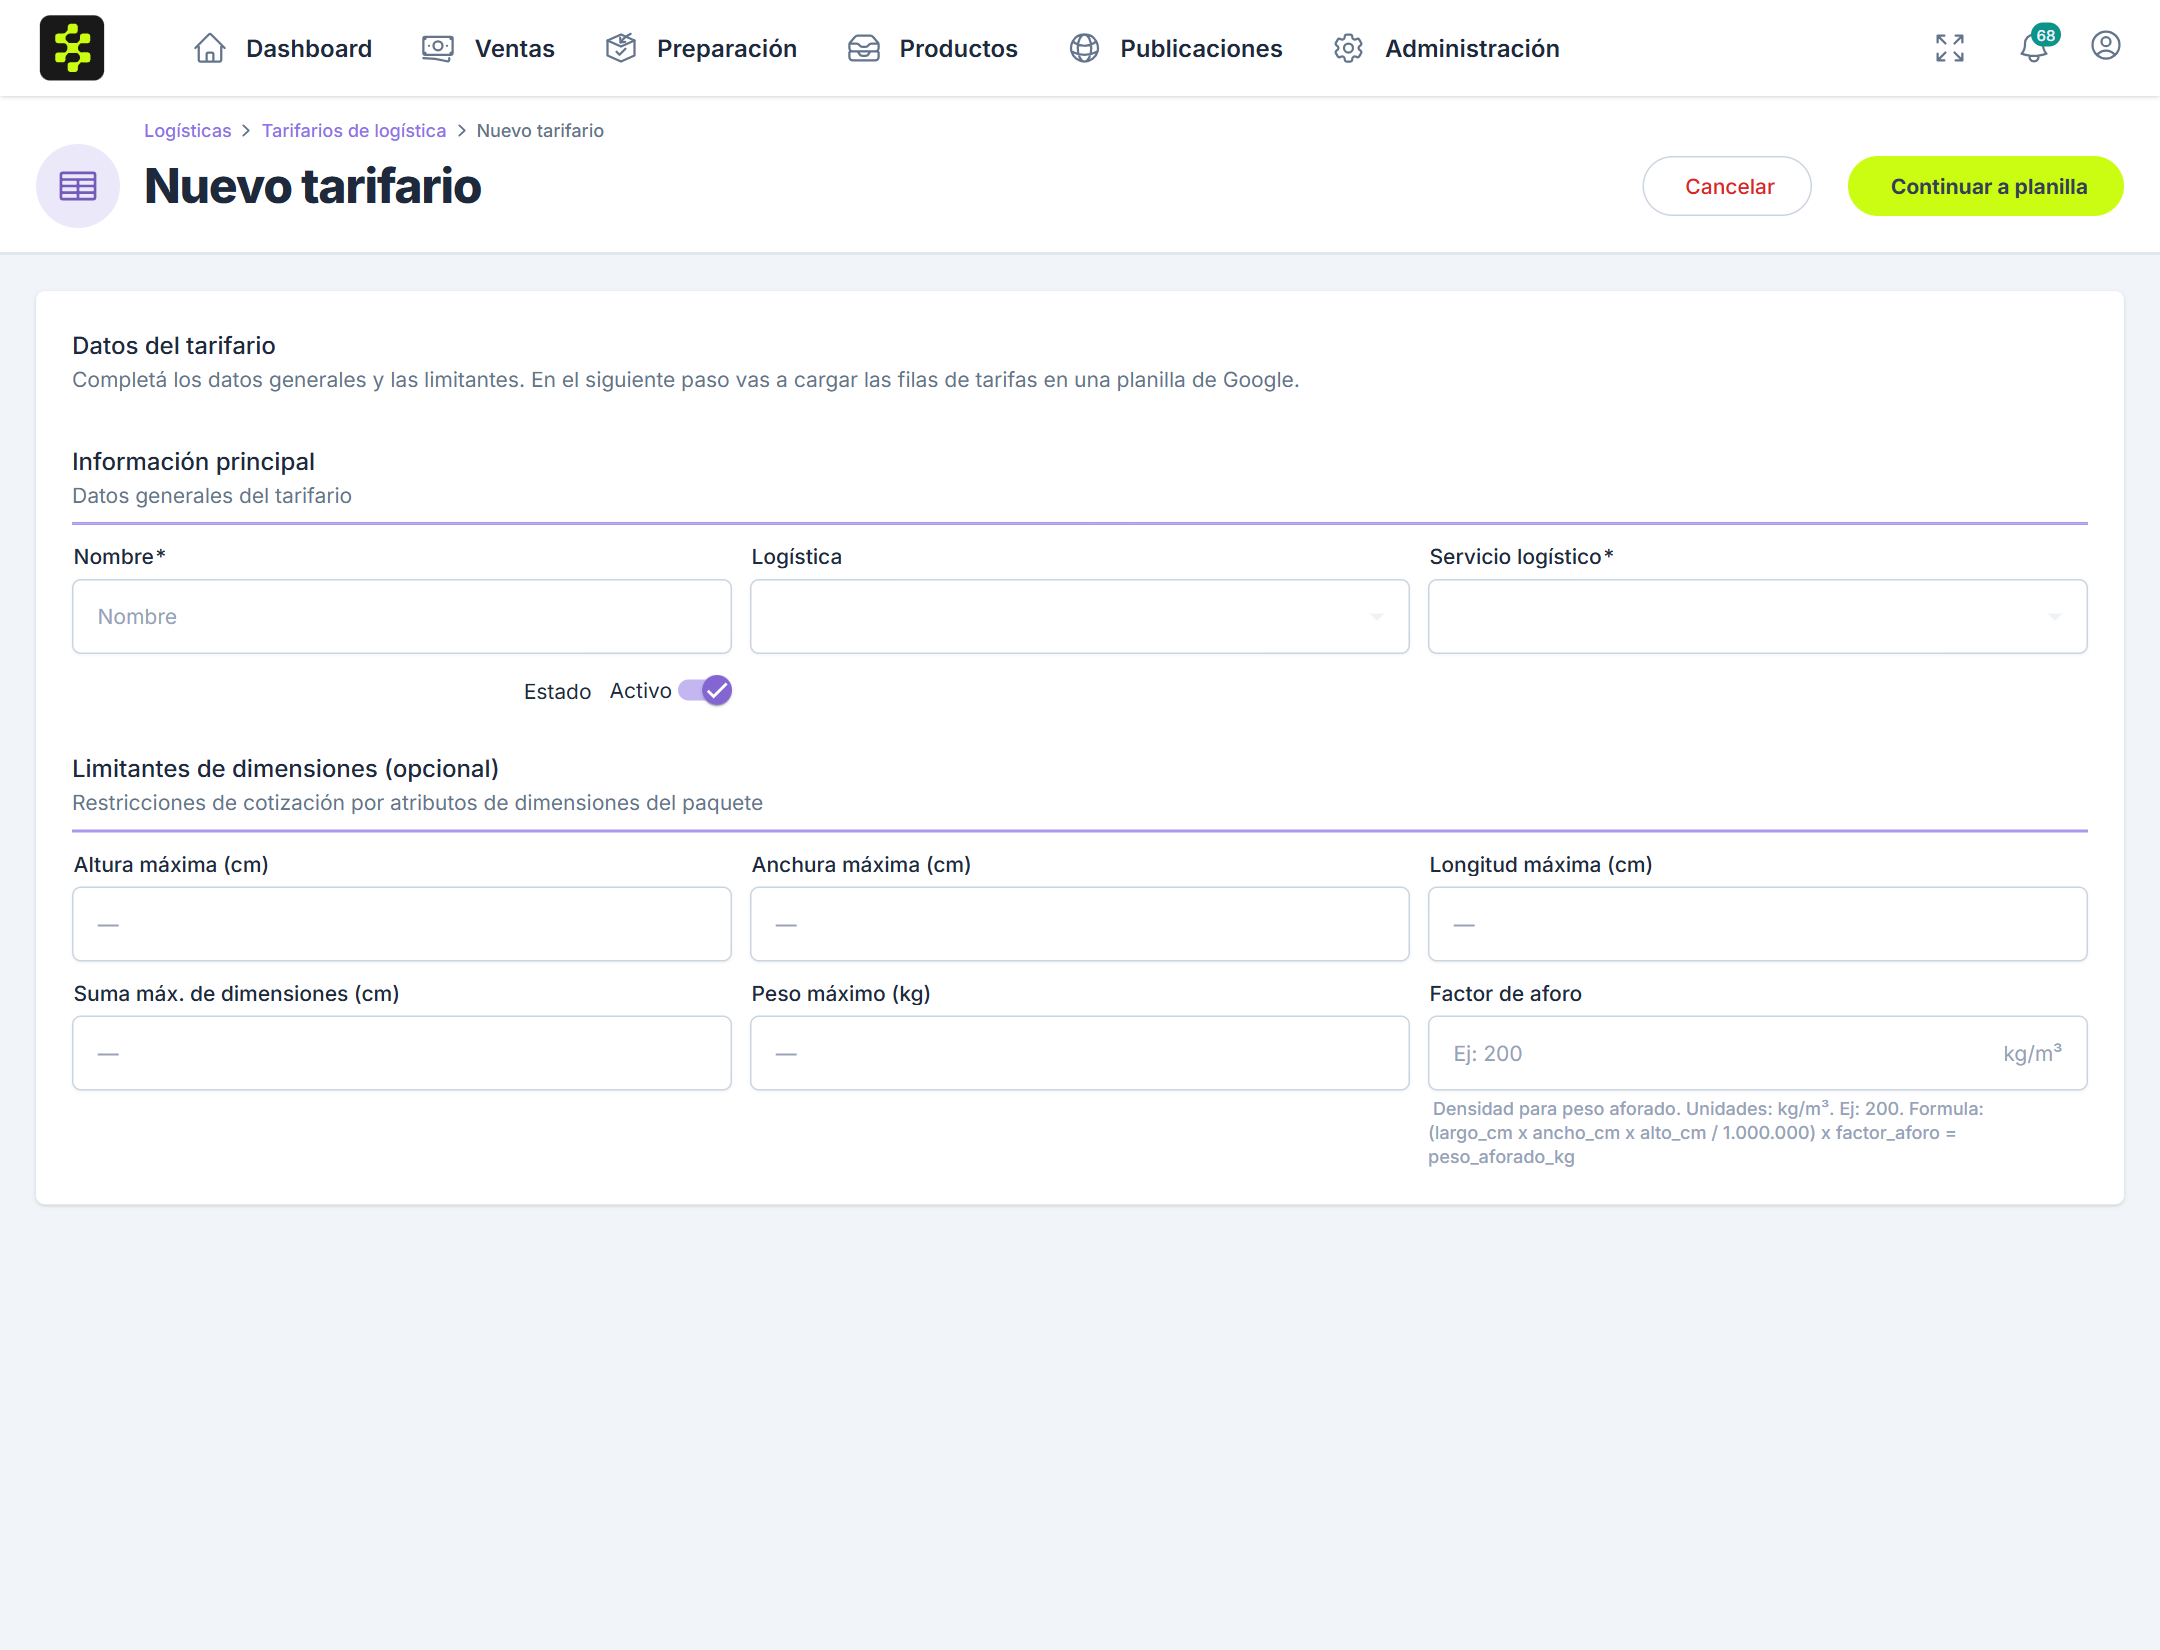Click the Dashboard home icon

[x=209, y=48]
